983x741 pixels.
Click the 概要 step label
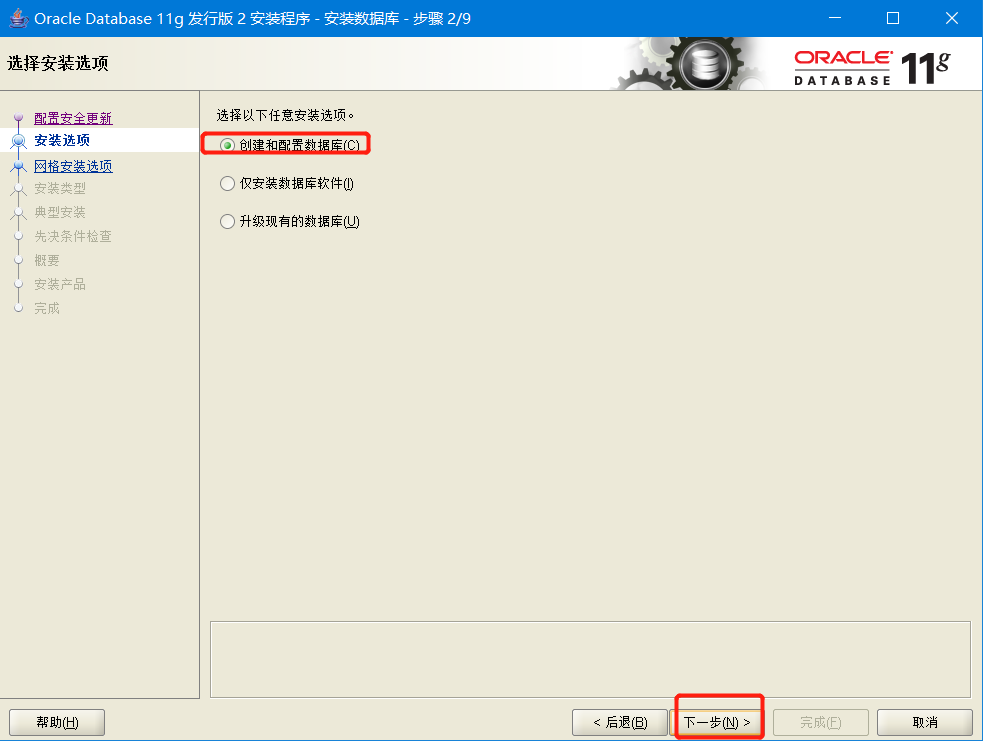(x=47, y=260)
